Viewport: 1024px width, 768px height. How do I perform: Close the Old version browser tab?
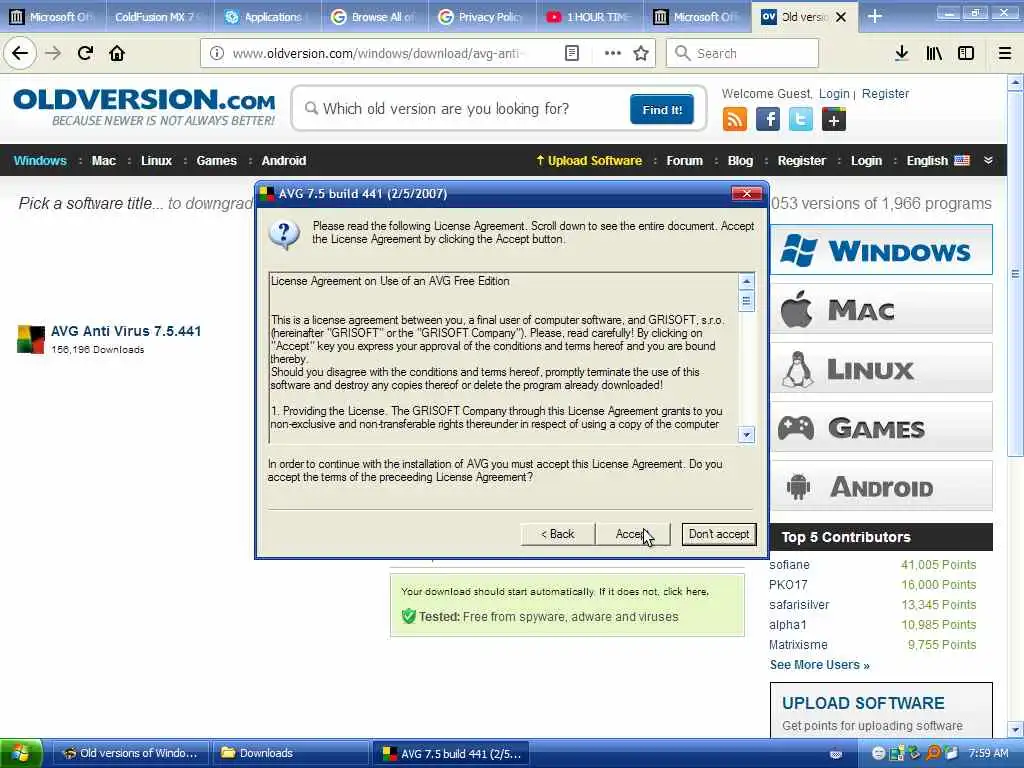[841, 17]
